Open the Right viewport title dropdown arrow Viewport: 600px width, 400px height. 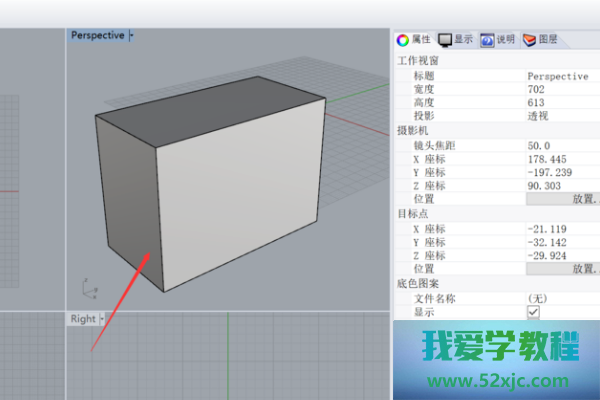102,319
